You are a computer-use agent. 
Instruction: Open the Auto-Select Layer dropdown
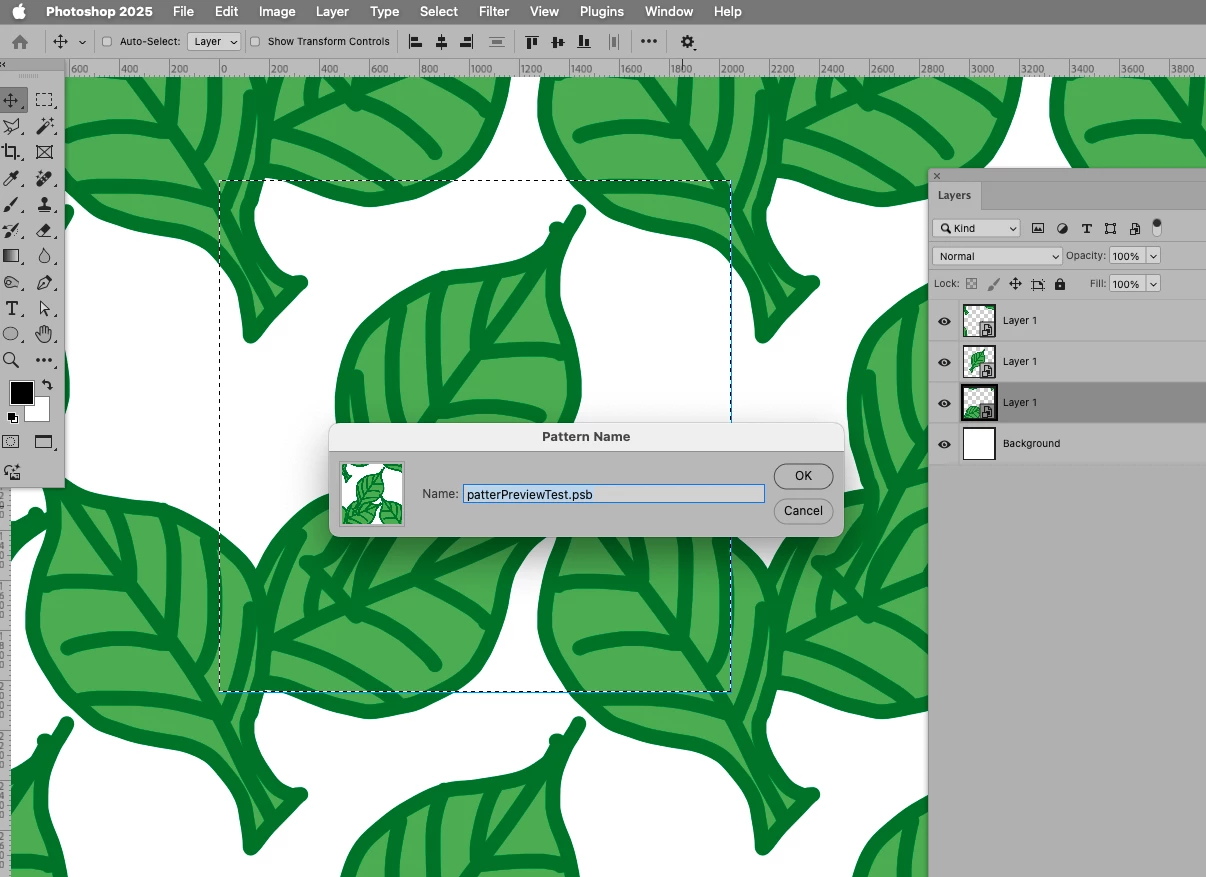(x=214, y=42)
